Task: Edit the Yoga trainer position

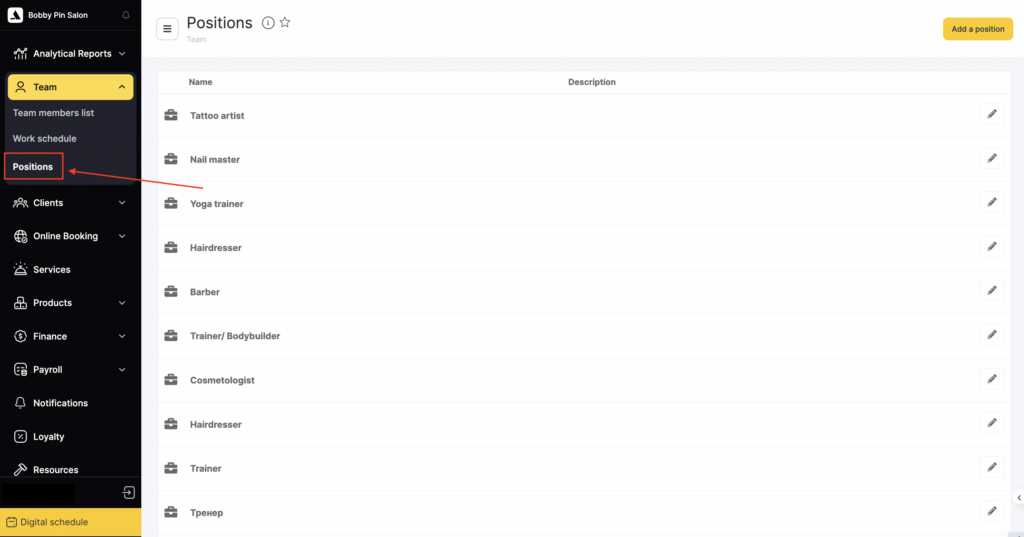Action: [x=992, y=203]
